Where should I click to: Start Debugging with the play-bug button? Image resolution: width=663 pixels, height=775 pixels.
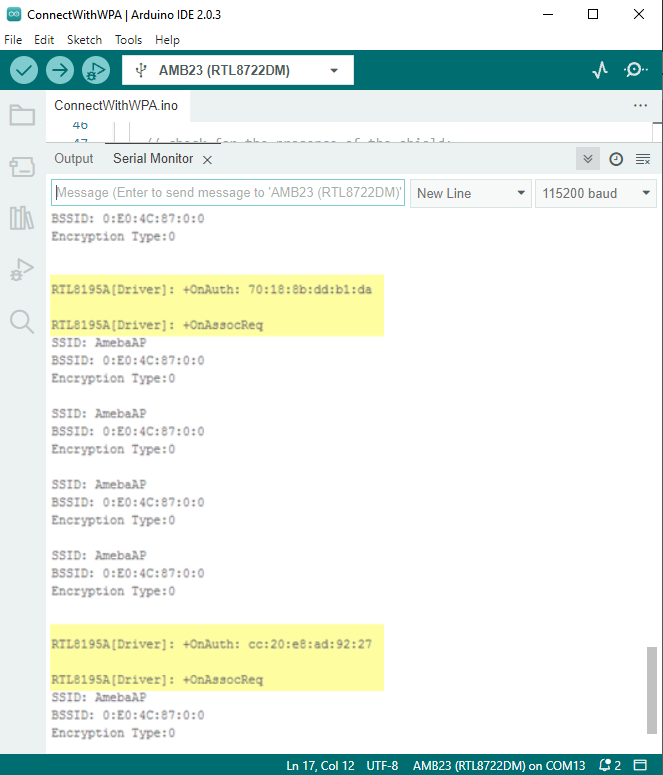coord(96,70)
